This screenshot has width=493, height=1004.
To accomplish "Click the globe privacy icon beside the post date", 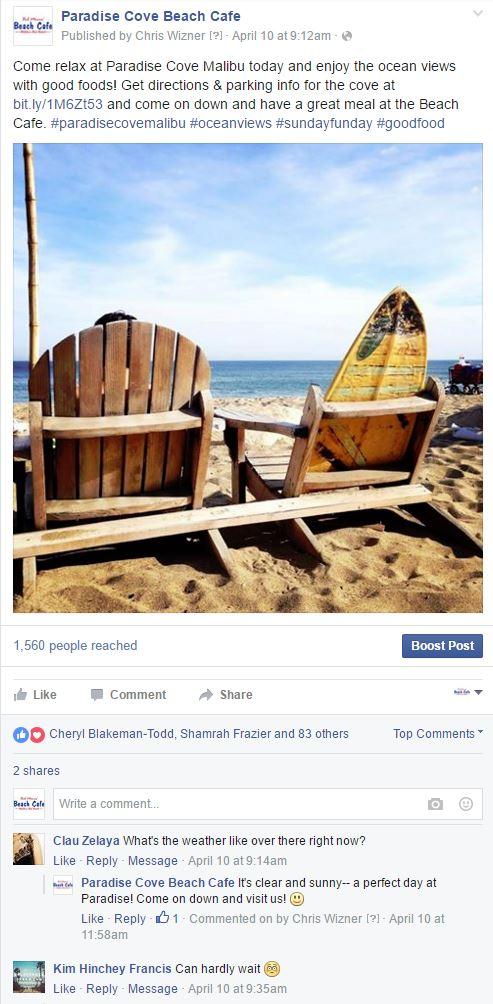I will coord(347,36).
